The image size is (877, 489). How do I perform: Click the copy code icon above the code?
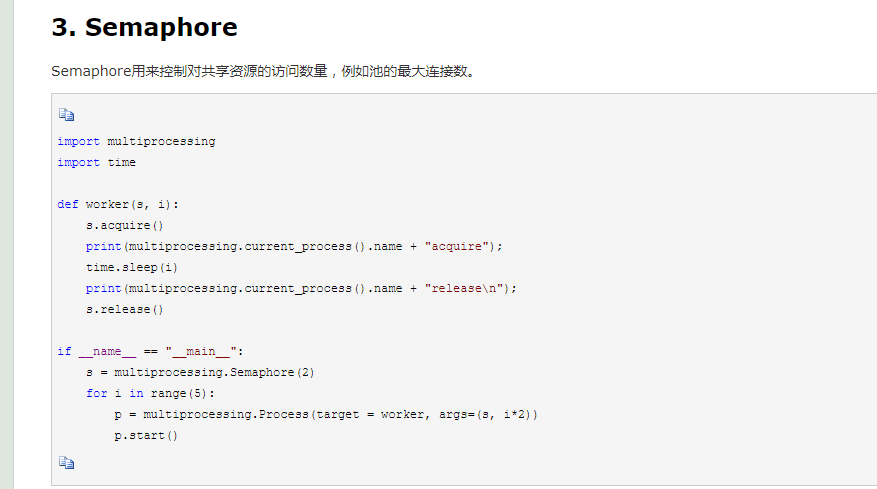[x=66, y=114]
